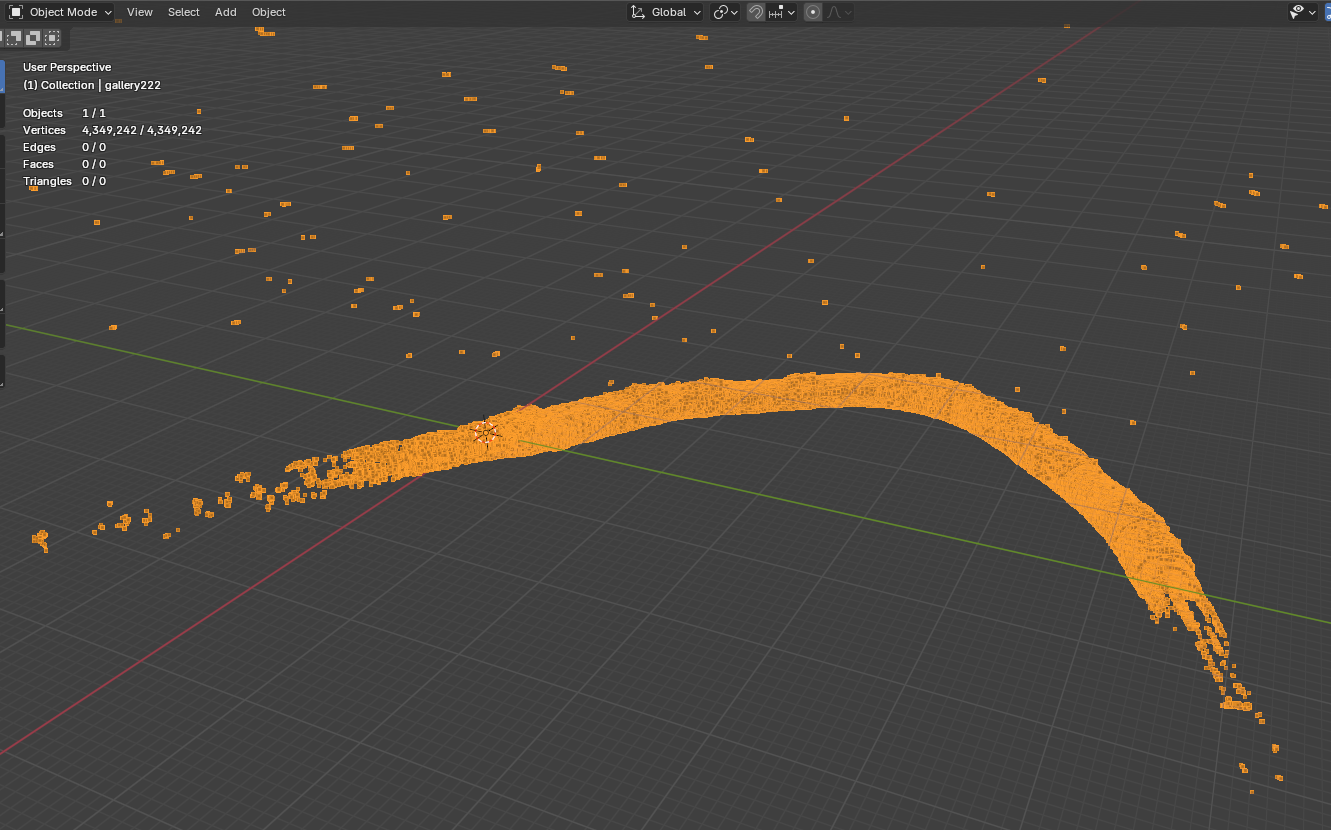Open the selectability and visibility popover
This screenshot has width=1331, height=830.
point(1303,12)
